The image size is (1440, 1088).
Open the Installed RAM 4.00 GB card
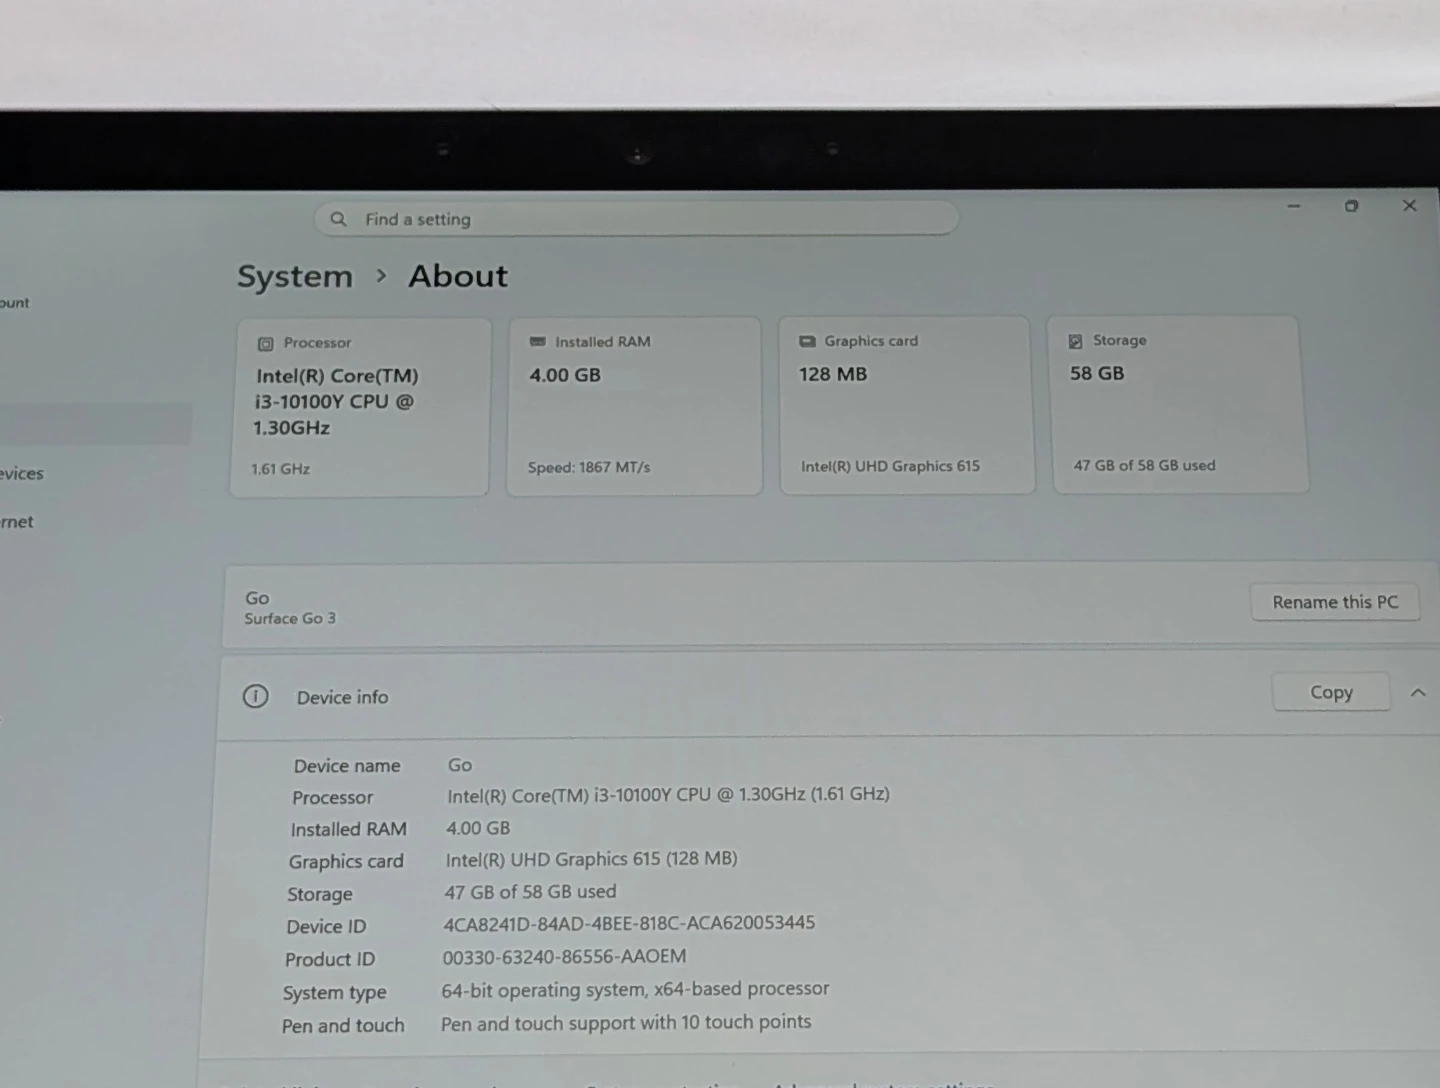(634, 406)
